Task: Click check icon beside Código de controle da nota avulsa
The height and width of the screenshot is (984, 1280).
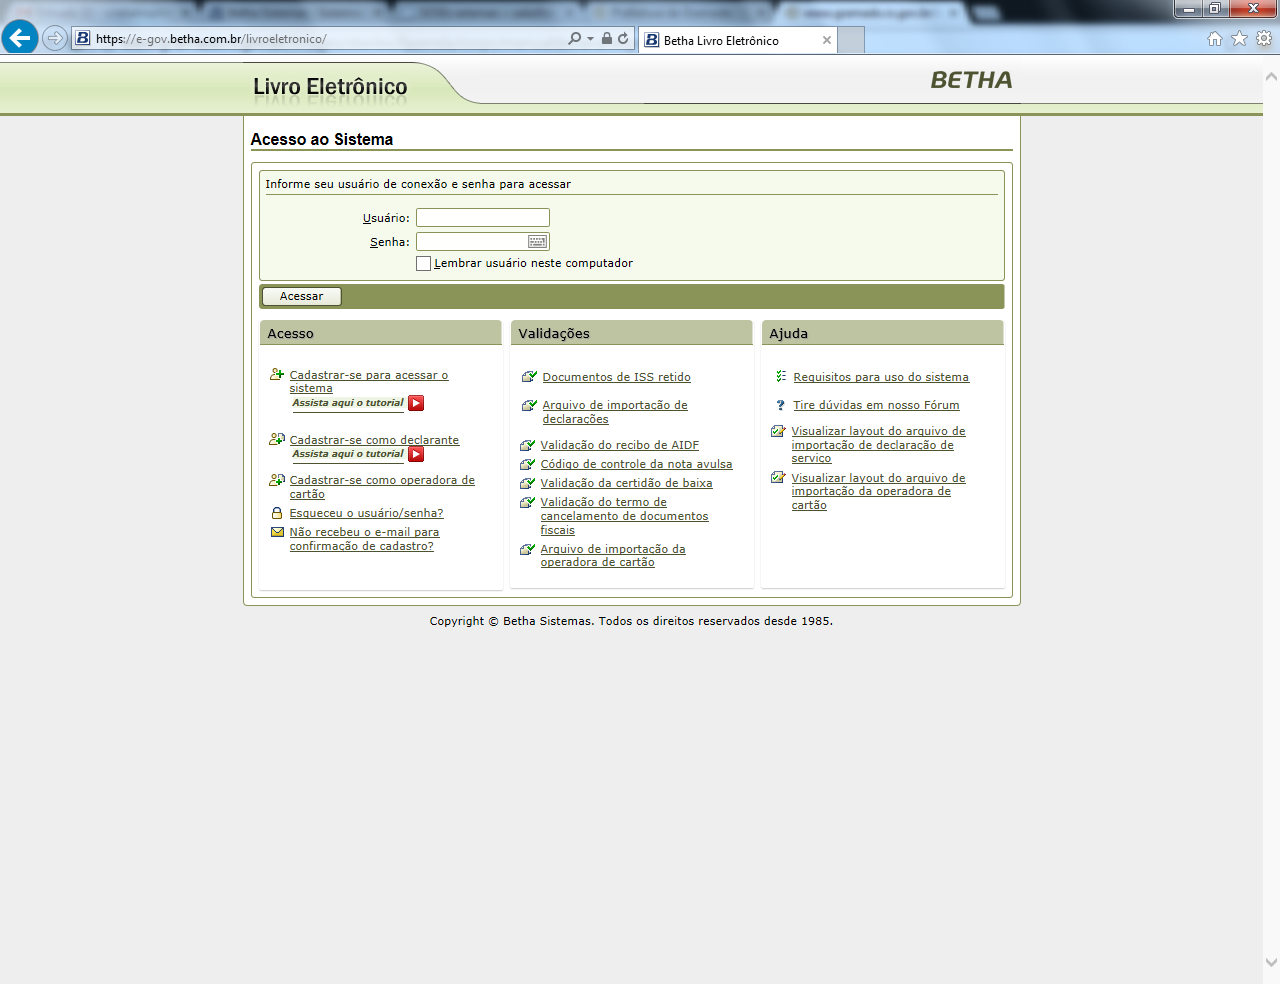Action: 528,464
